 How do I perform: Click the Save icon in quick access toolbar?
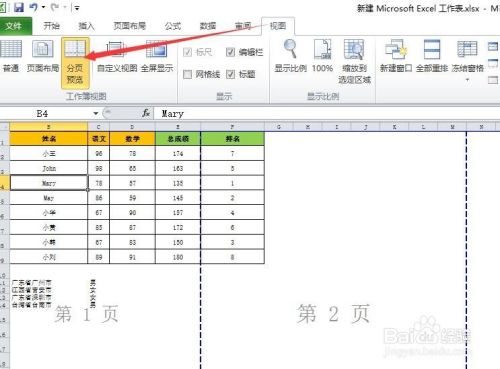[18, 7]
